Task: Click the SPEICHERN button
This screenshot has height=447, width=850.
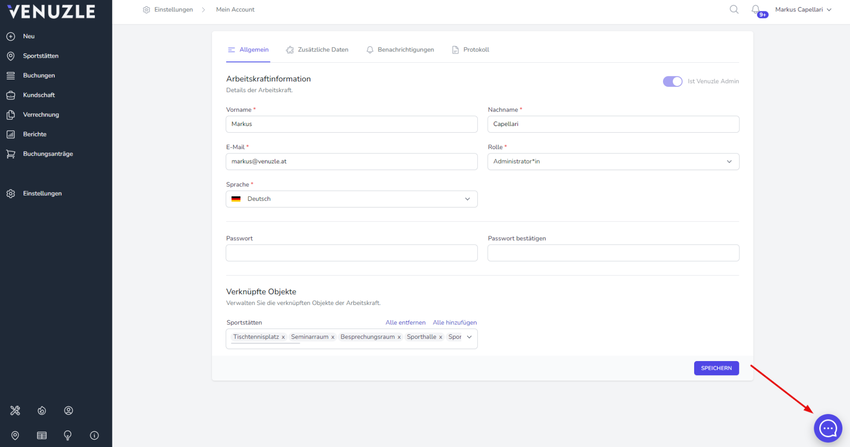Action: pyautogui.click(x=716, y=368)
